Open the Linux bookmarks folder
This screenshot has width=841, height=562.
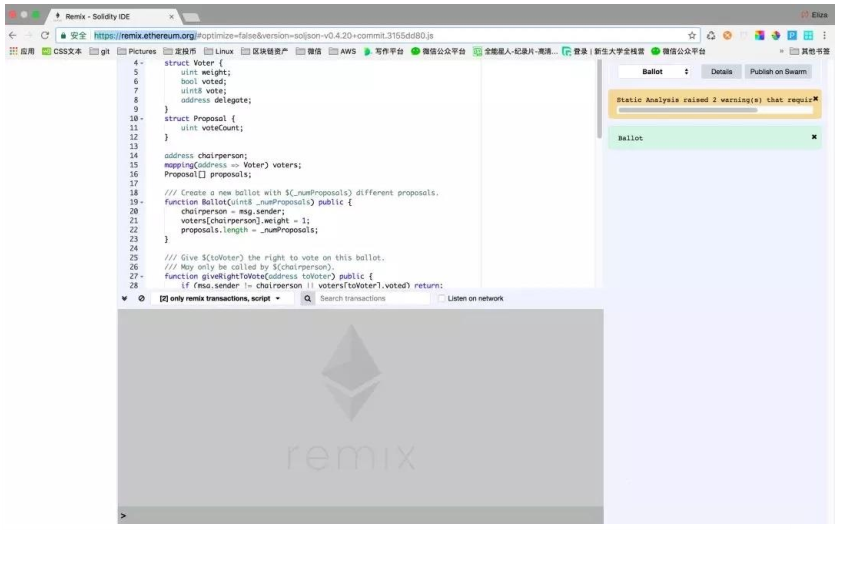coord(219,51)
